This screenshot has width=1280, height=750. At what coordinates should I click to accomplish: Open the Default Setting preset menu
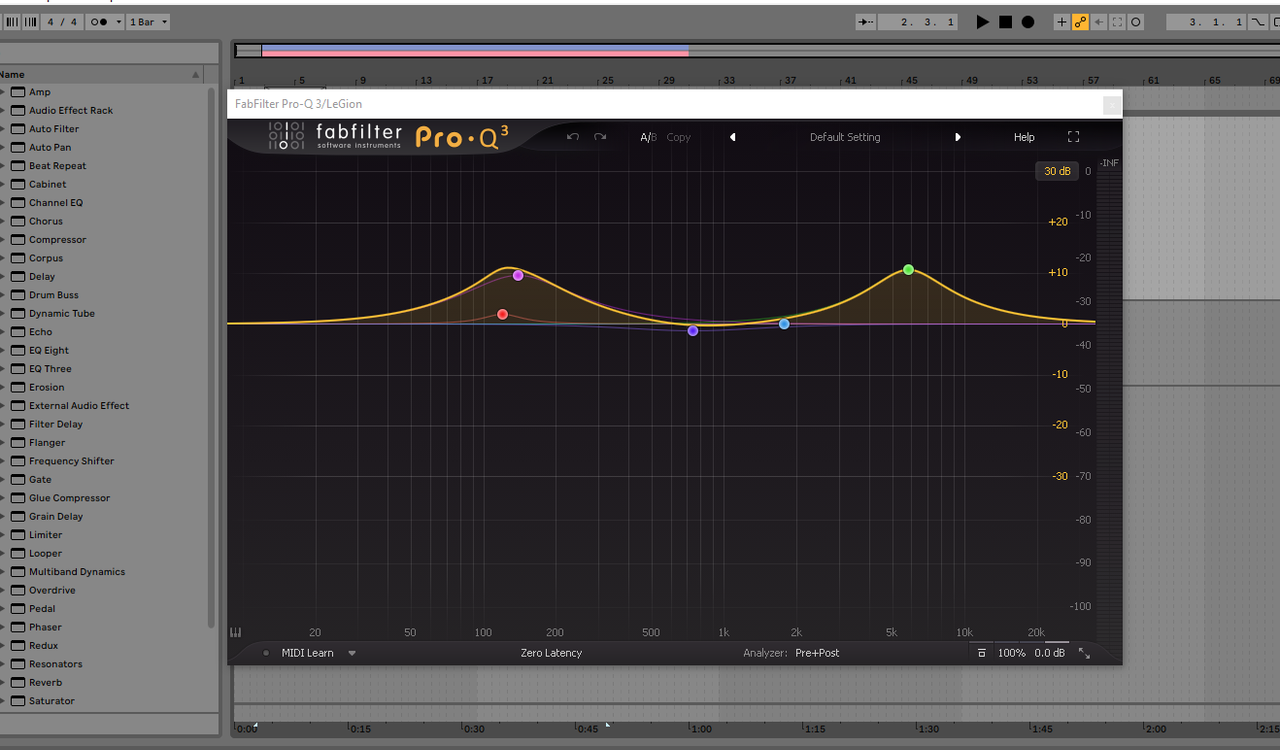(x=845, y=137)
